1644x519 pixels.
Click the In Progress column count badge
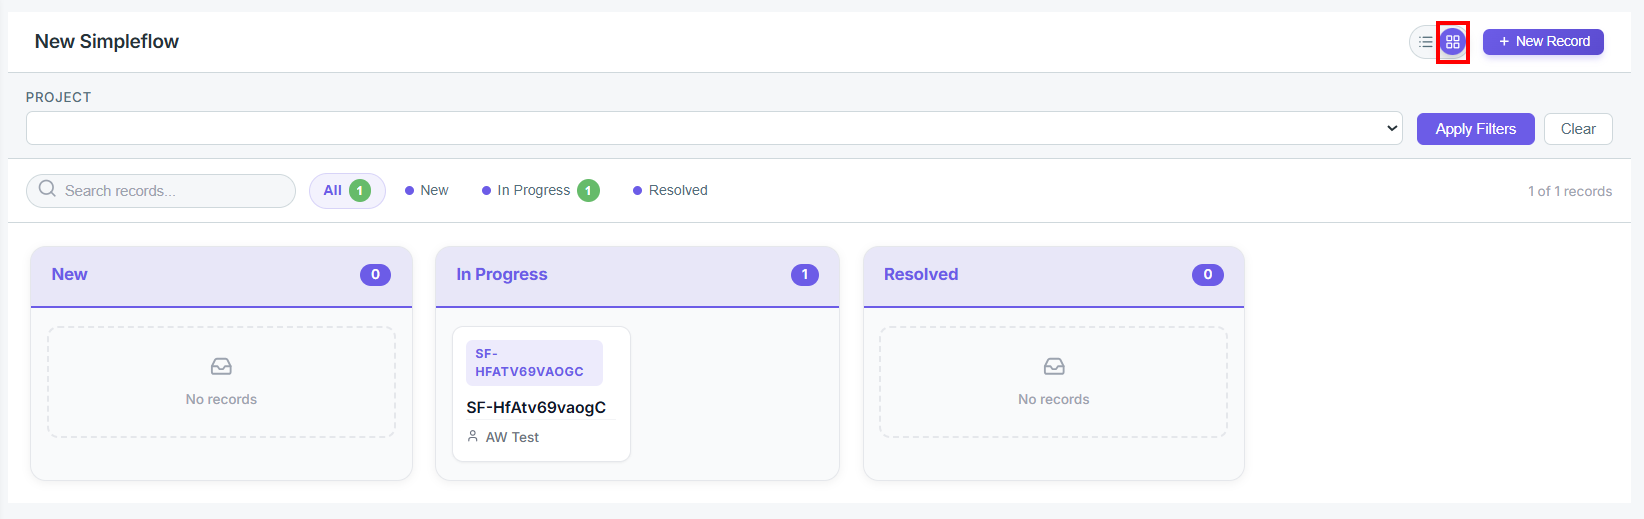(805, 275)
